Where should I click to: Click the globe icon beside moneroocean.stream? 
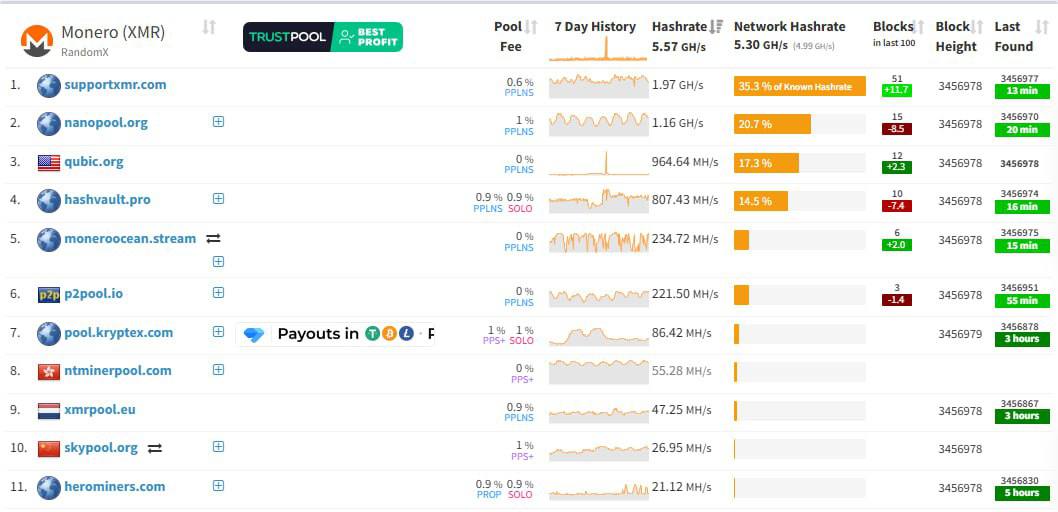pyautogui.click(x=49, y=239)
